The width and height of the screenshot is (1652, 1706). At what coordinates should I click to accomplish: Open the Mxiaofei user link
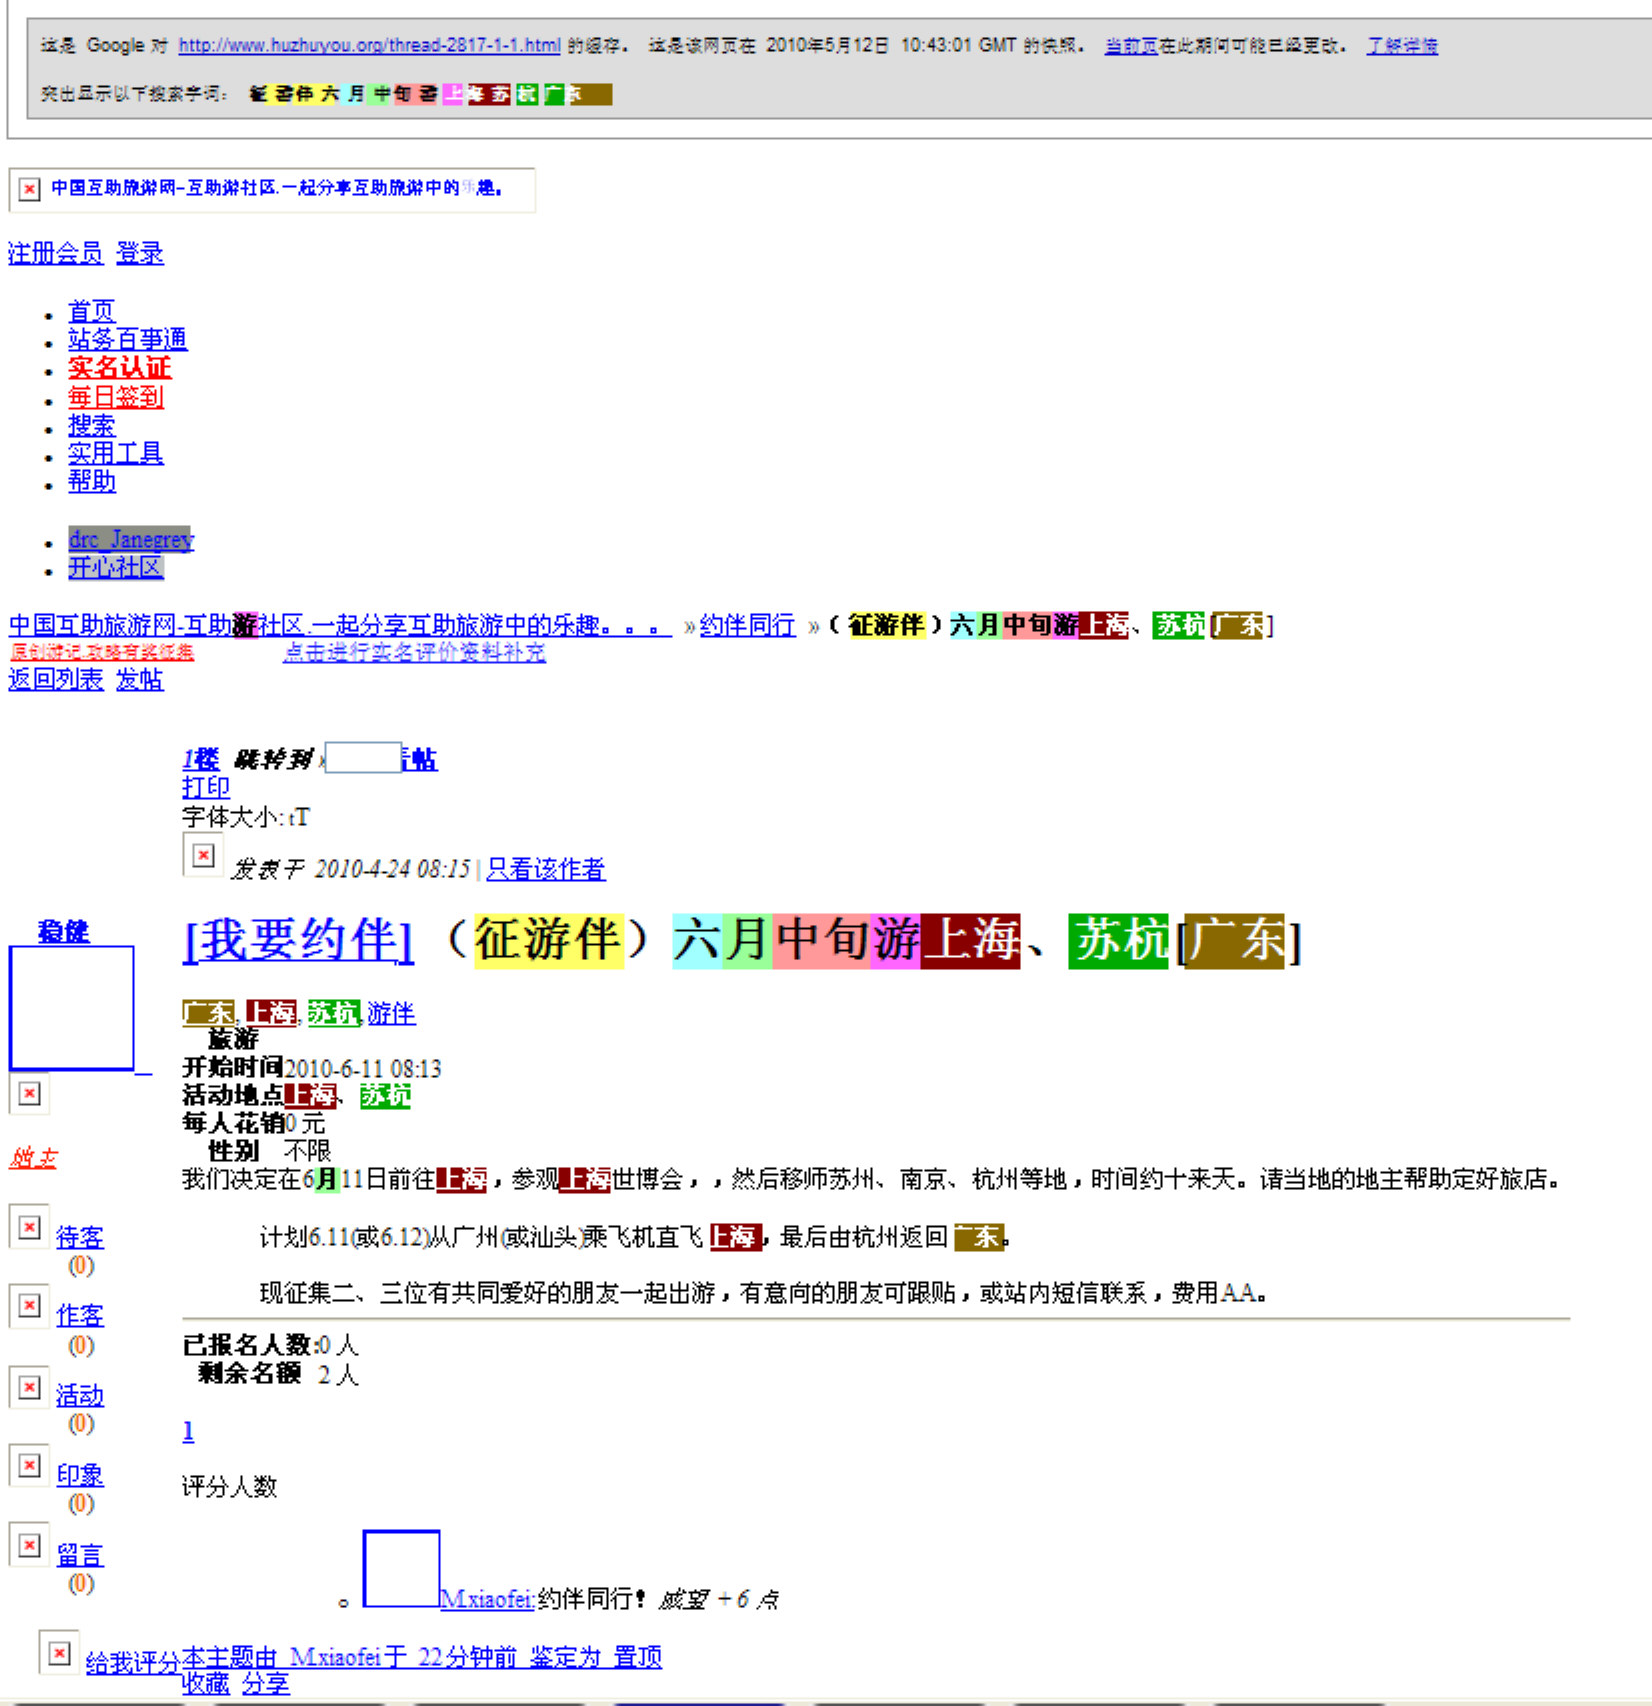pyautogui.click(x=487, y=1599)
